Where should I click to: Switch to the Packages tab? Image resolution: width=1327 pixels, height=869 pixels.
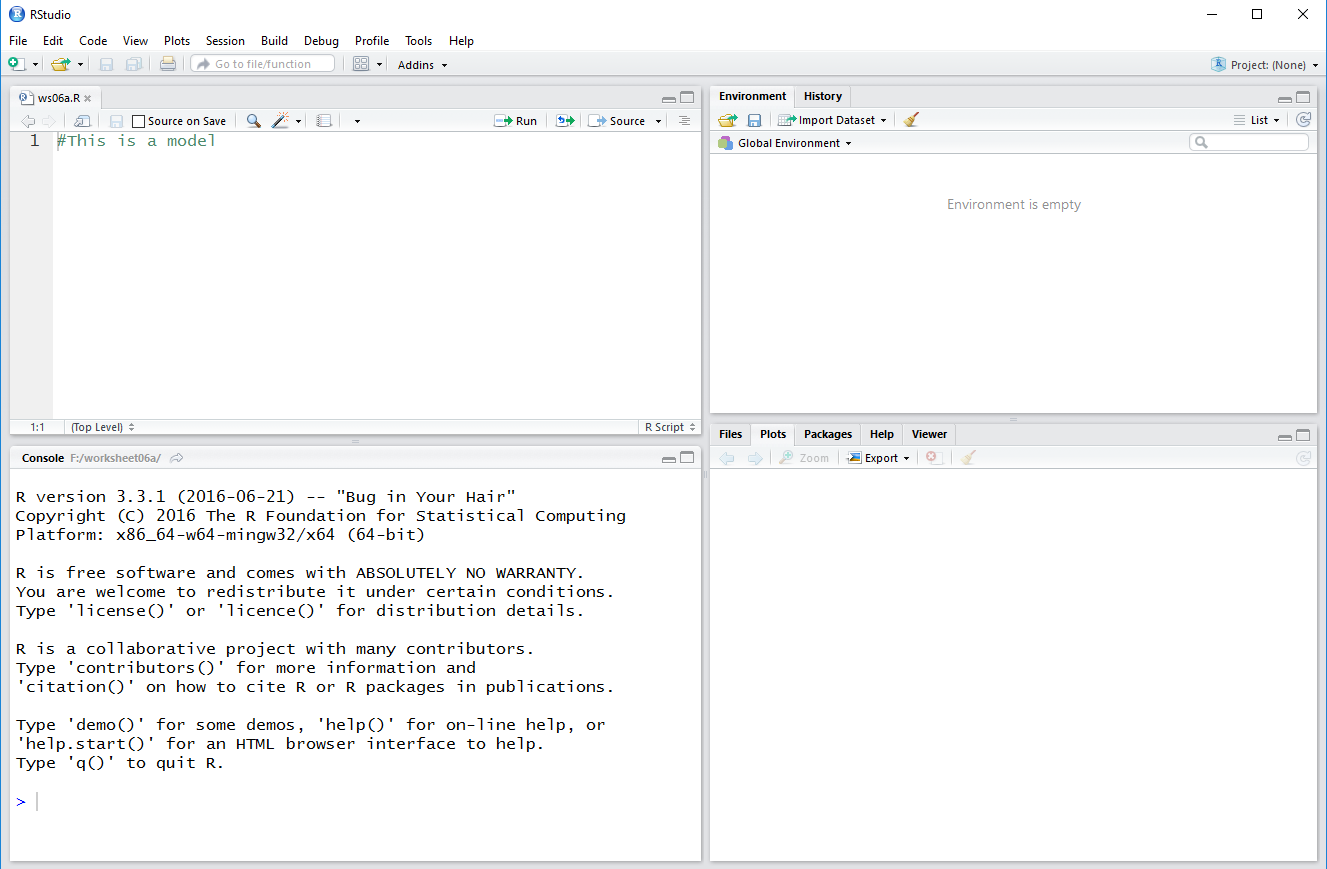(x=828, y=434)
